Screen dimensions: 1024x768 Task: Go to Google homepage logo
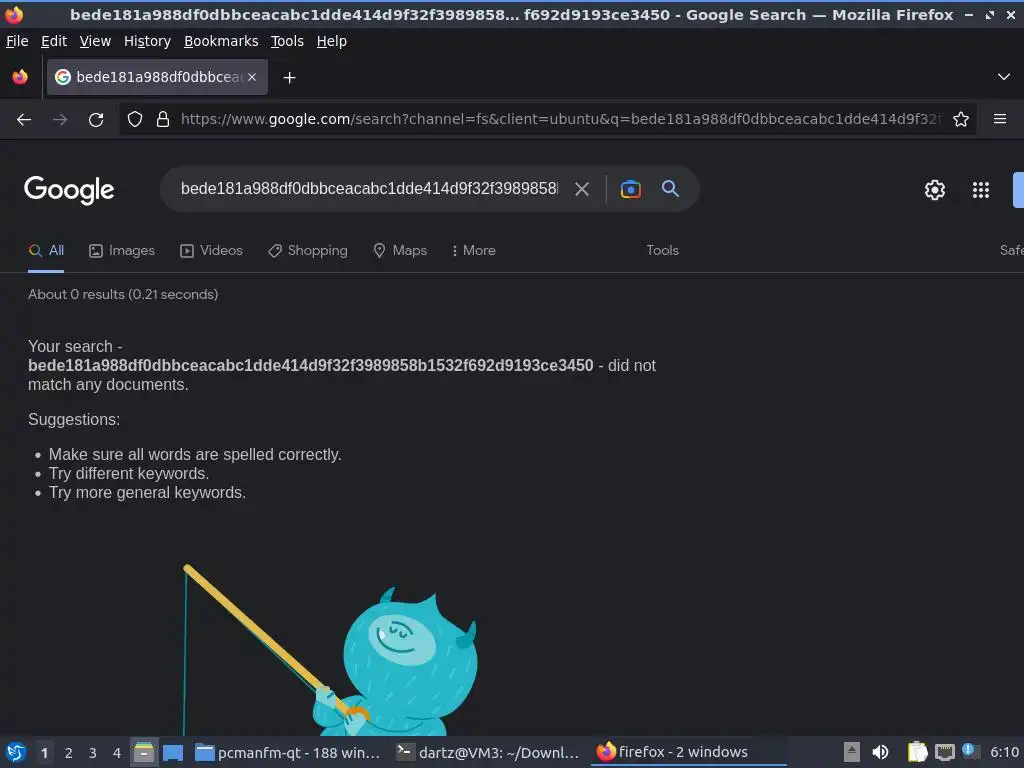coord(69,190)
